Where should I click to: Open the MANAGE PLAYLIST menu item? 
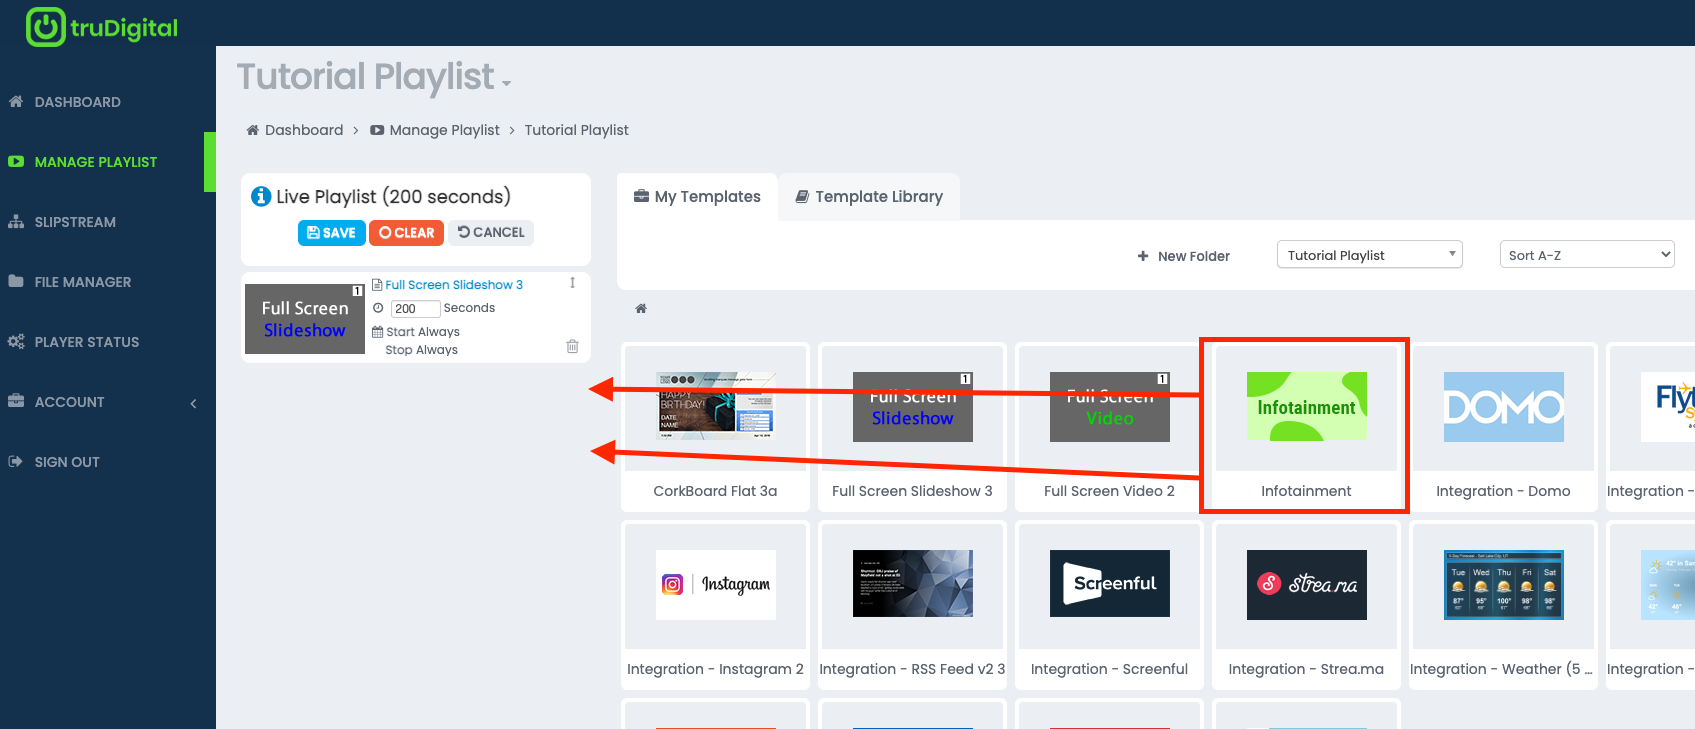(x=96, y=162)
